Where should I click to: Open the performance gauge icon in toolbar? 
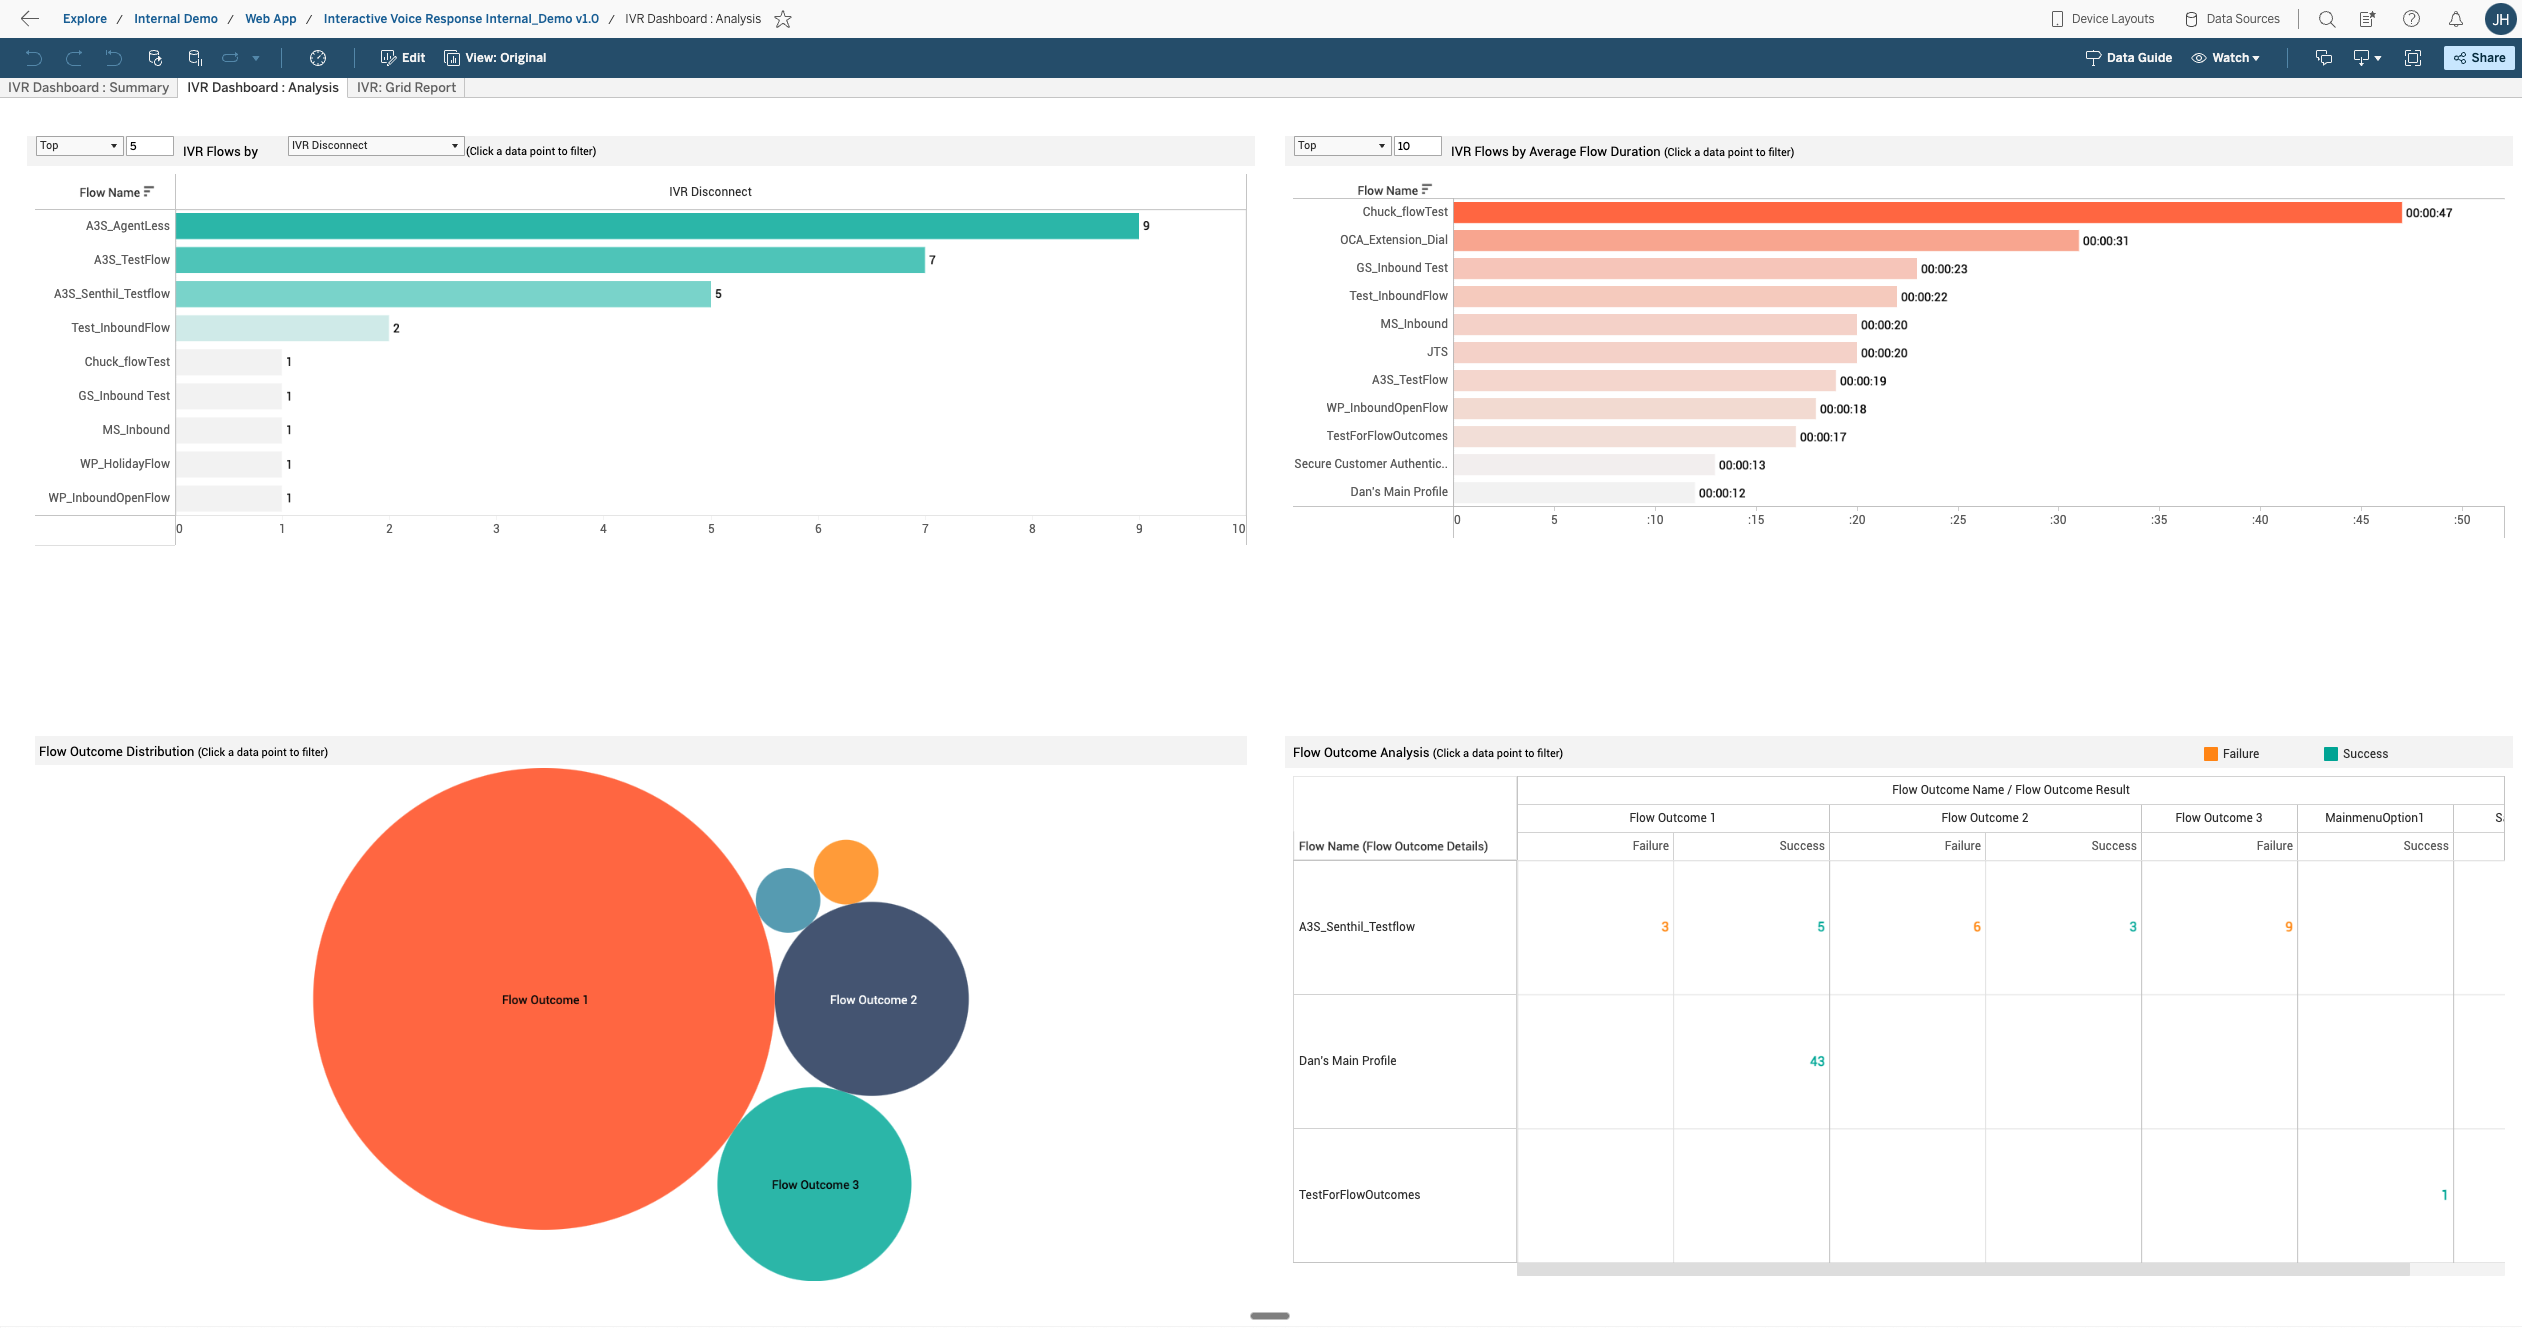tap(318, 58)
